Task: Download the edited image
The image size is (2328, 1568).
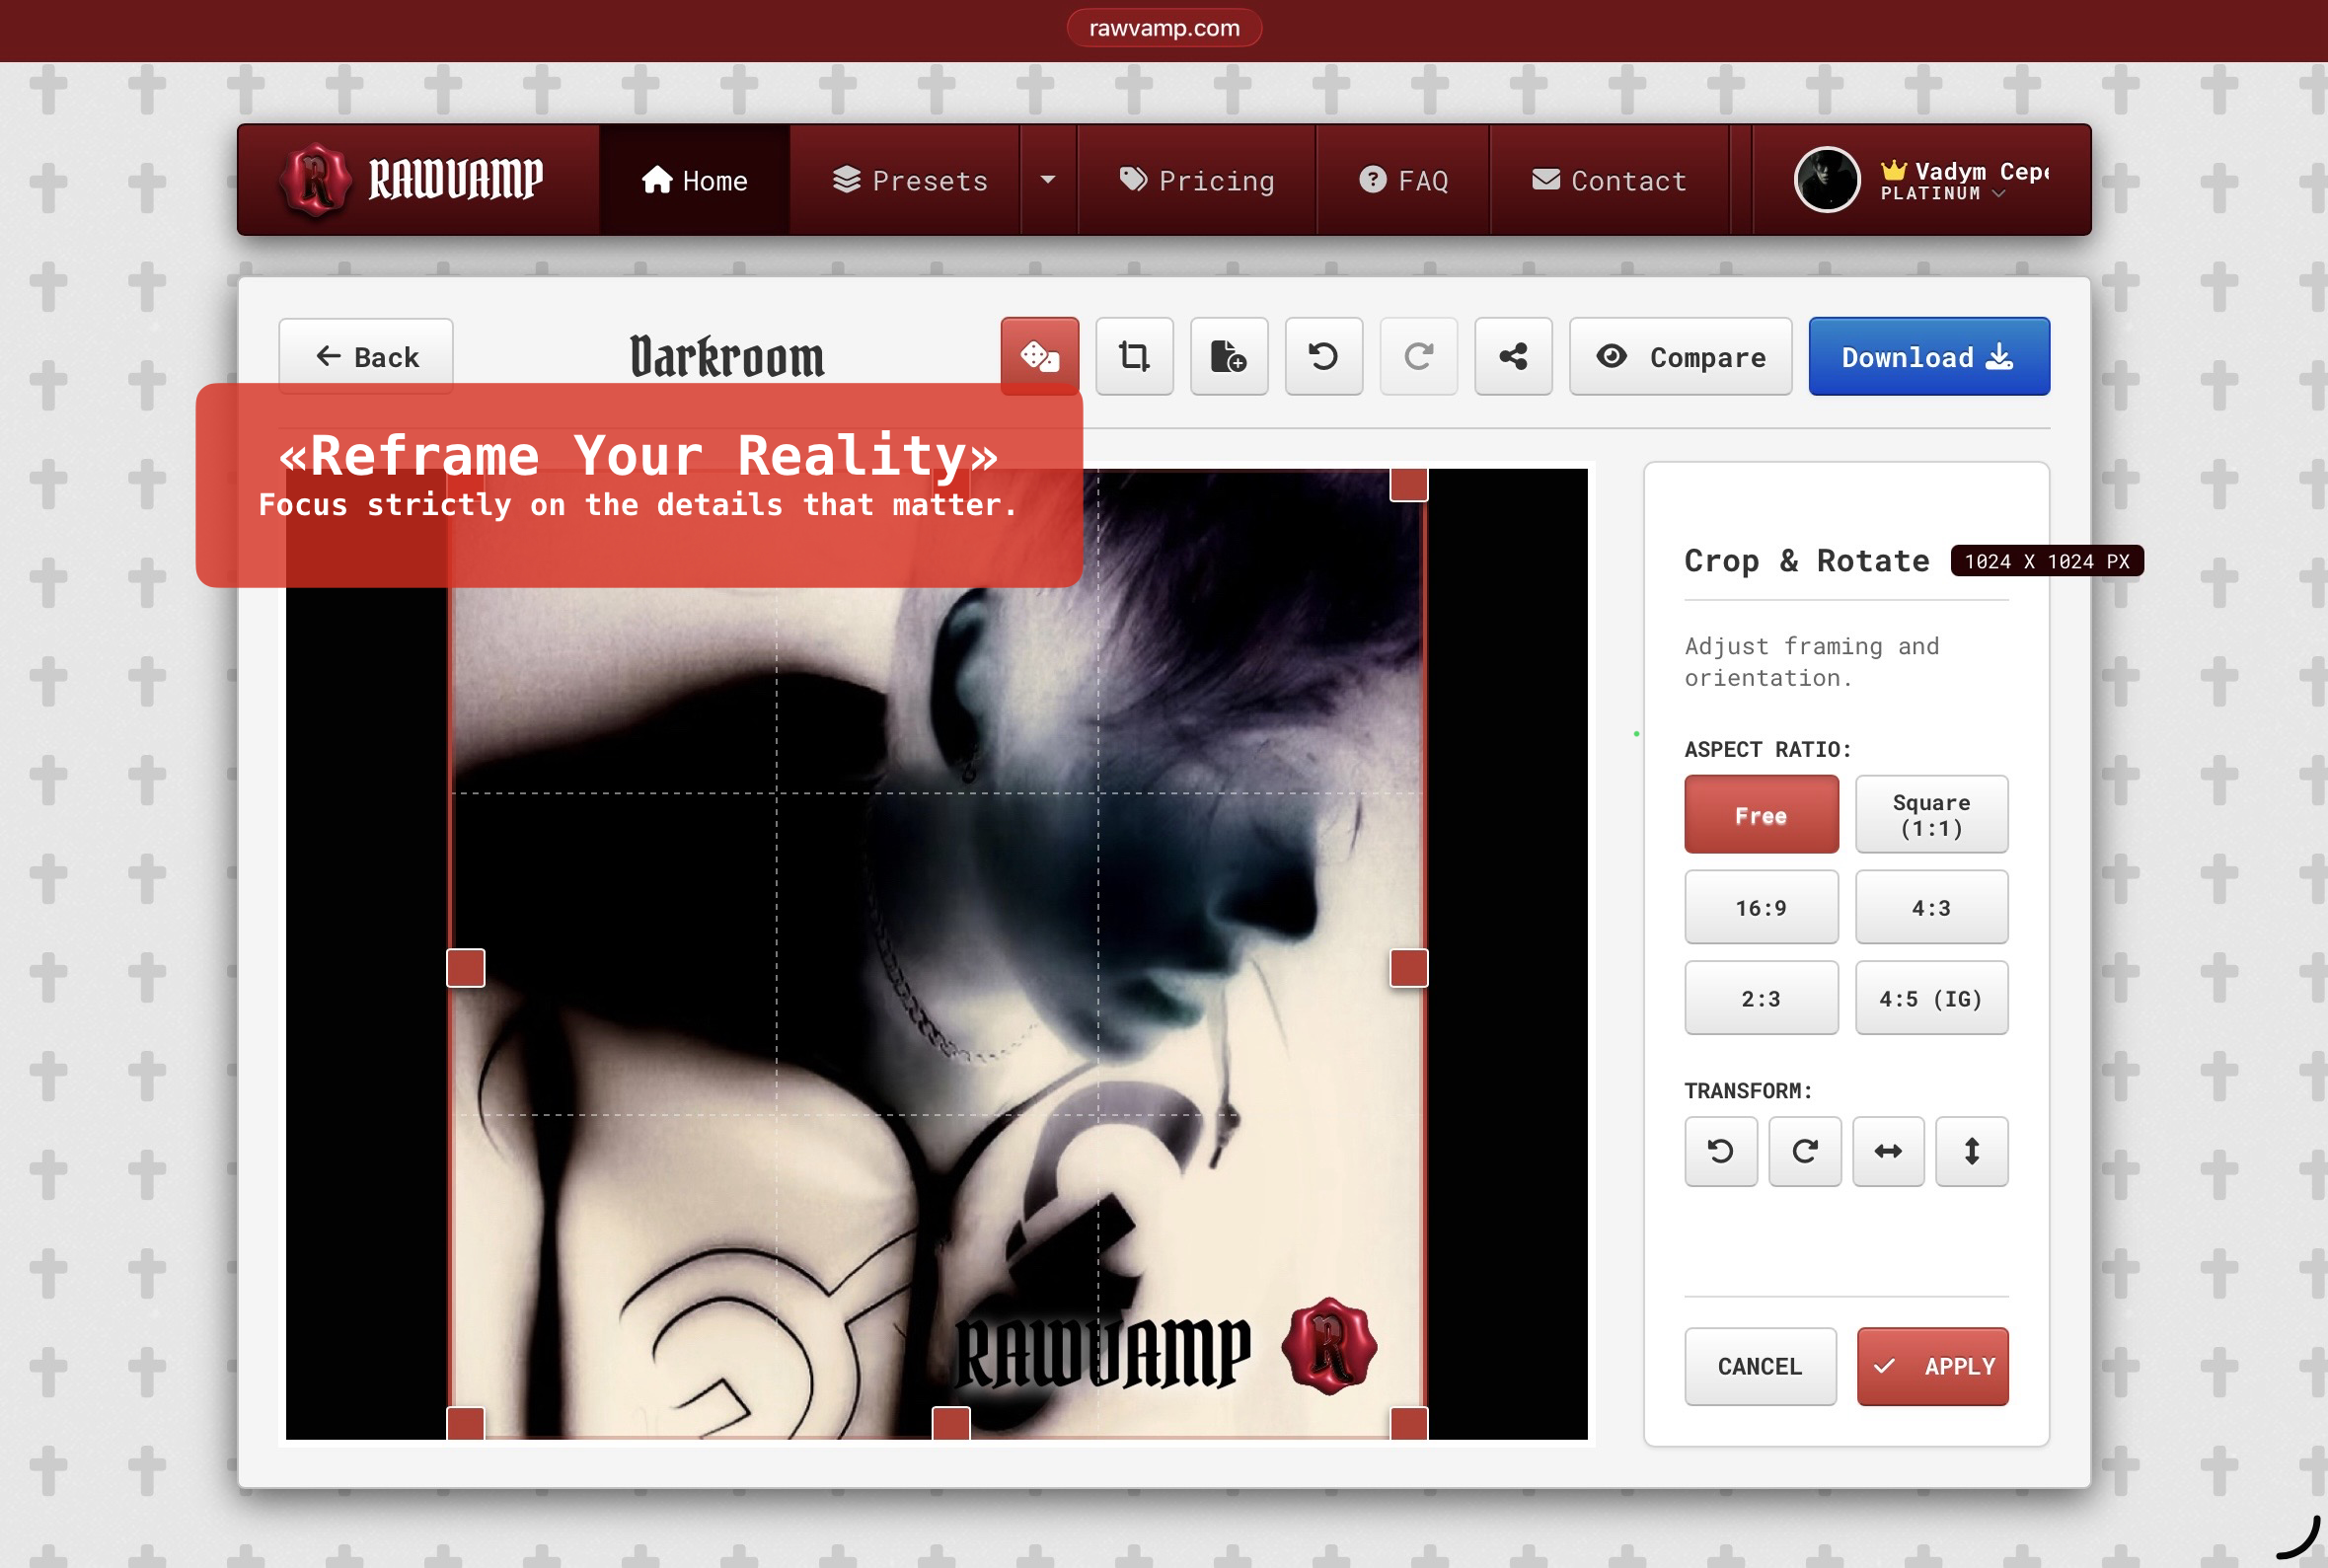Action: [1927, 356]
